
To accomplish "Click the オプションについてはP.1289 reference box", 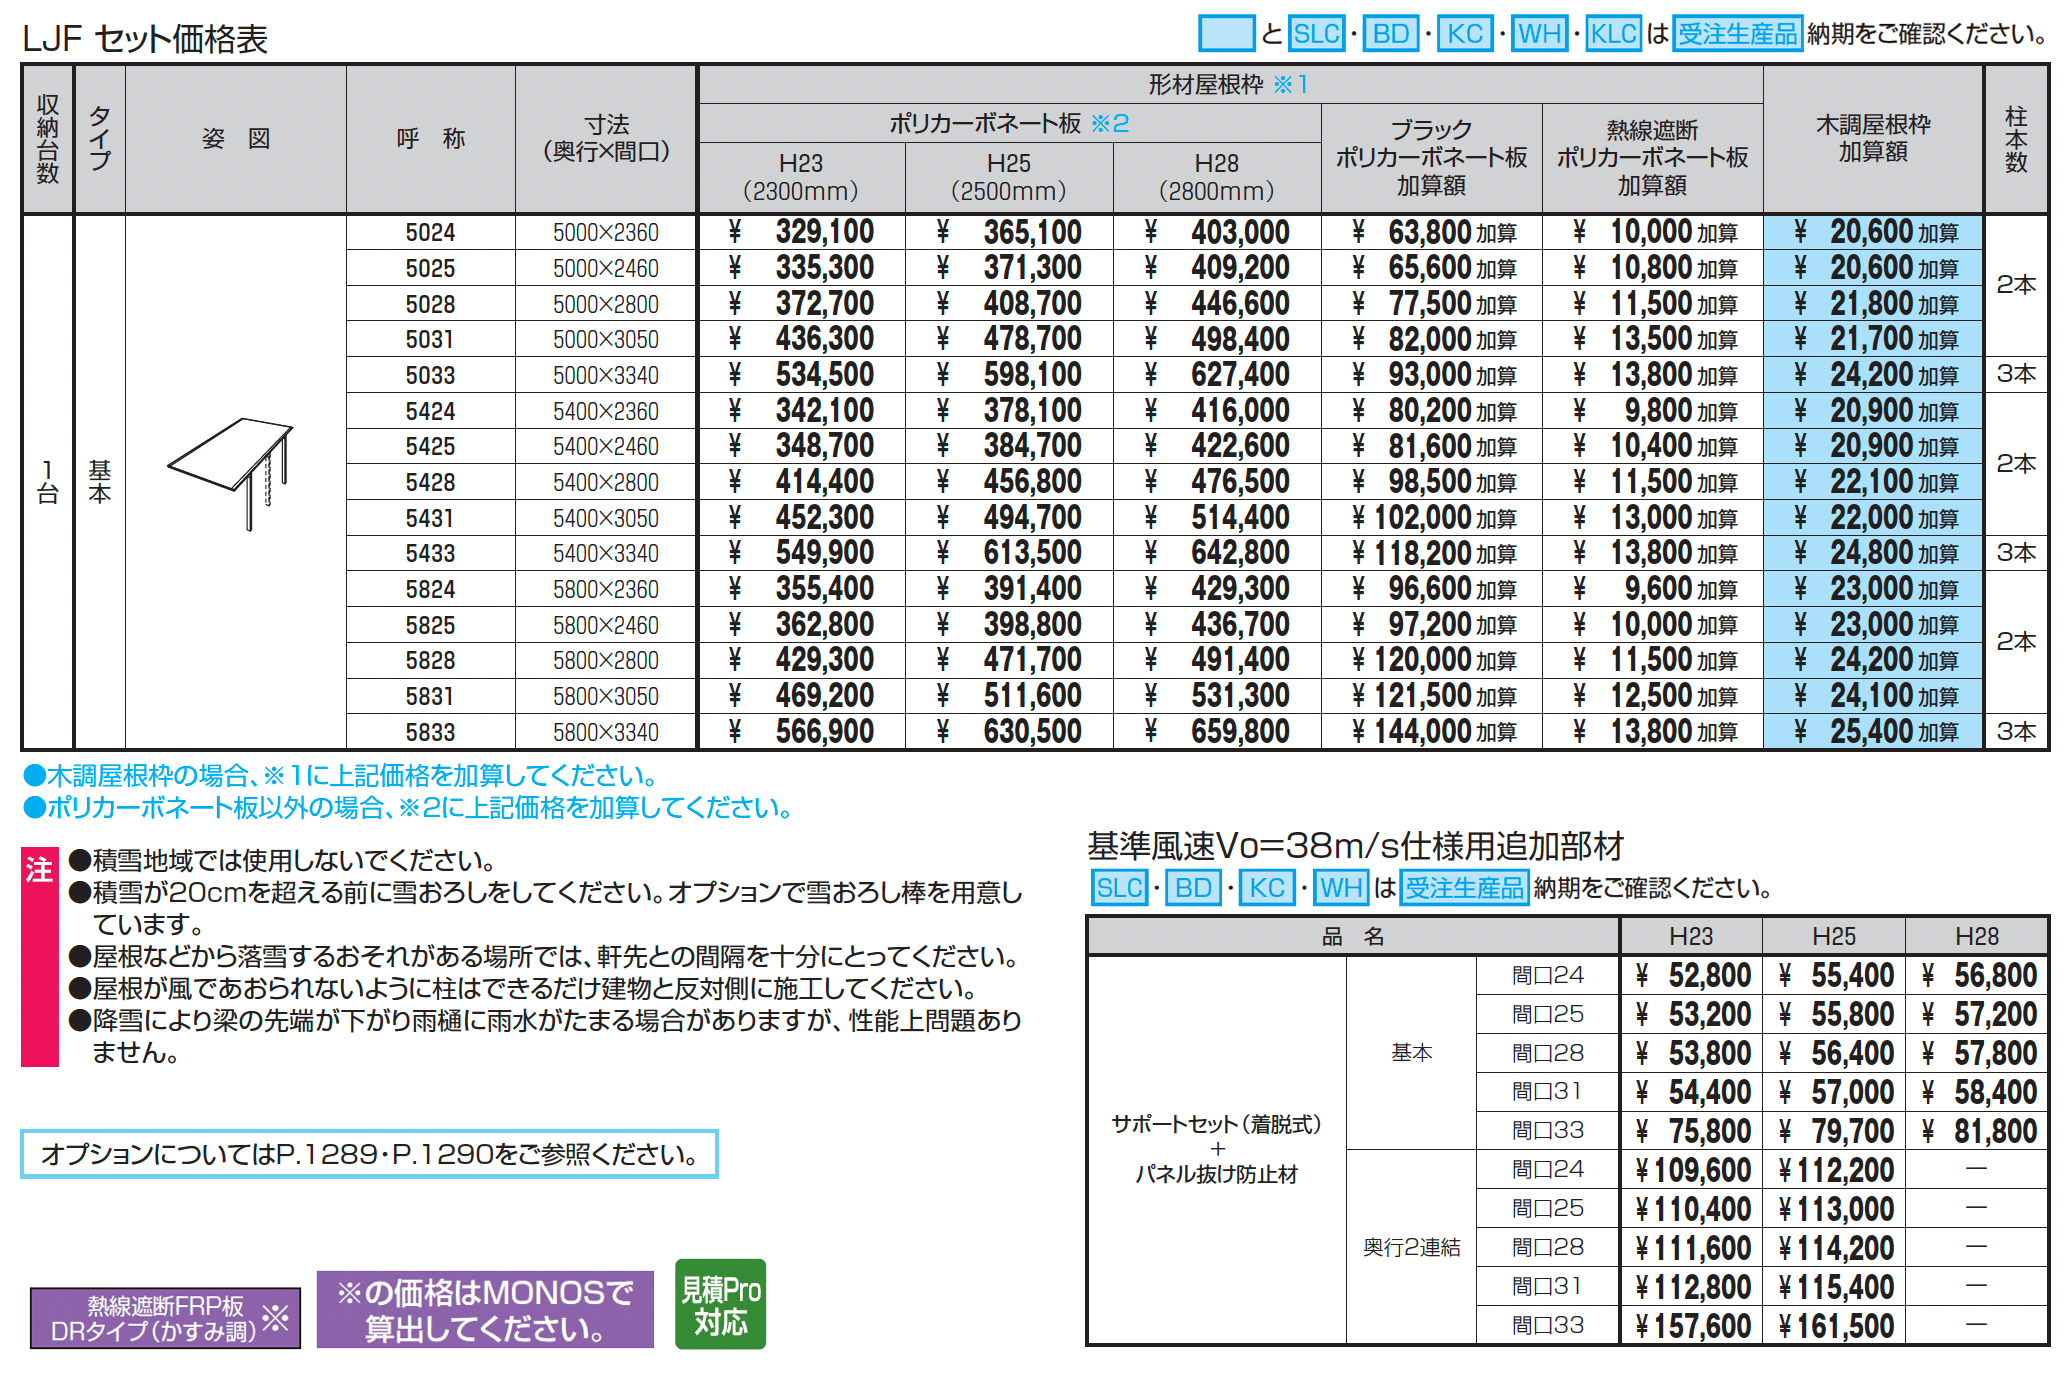I will (369, 1154).
